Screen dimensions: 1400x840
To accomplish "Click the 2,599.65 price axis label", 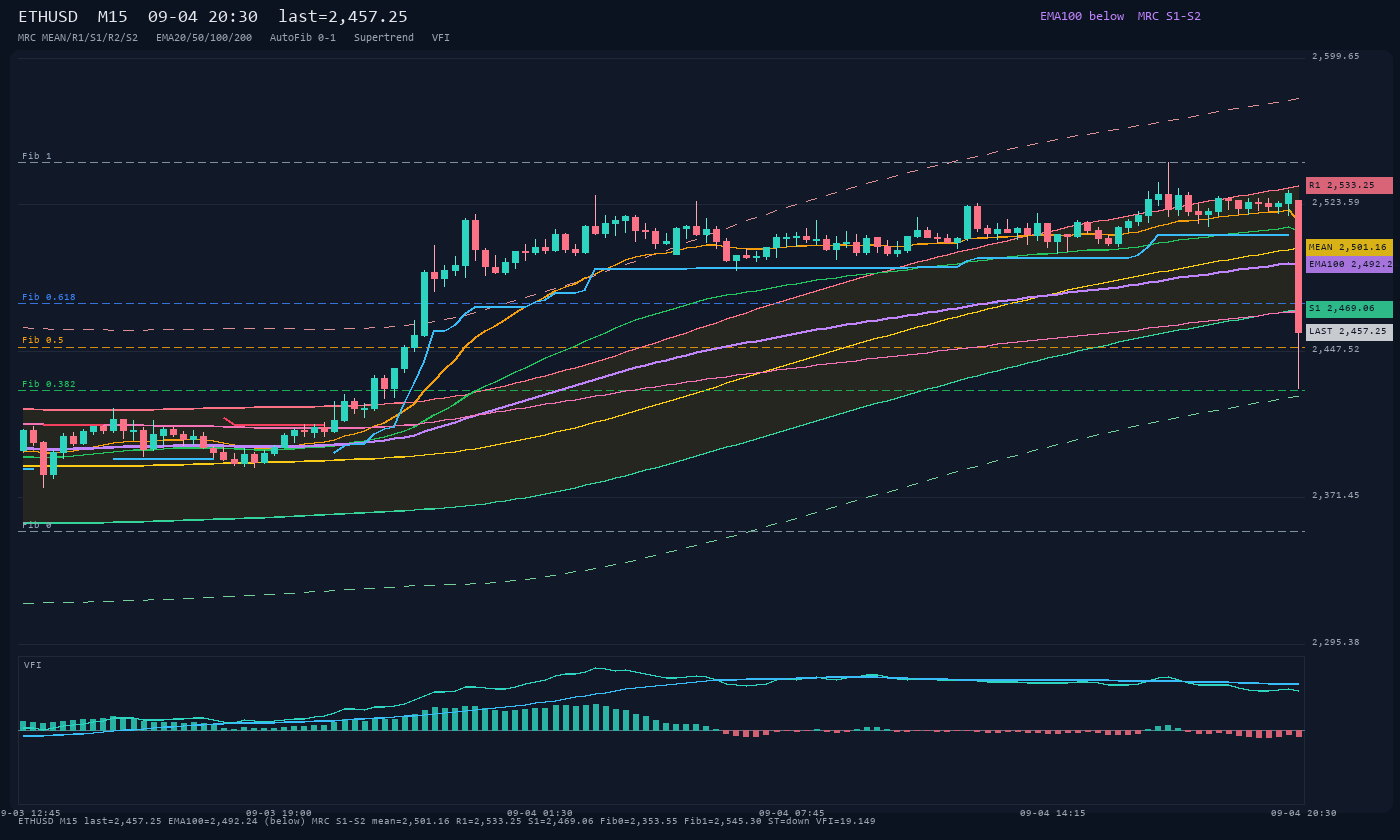I will click(1336, 57).
